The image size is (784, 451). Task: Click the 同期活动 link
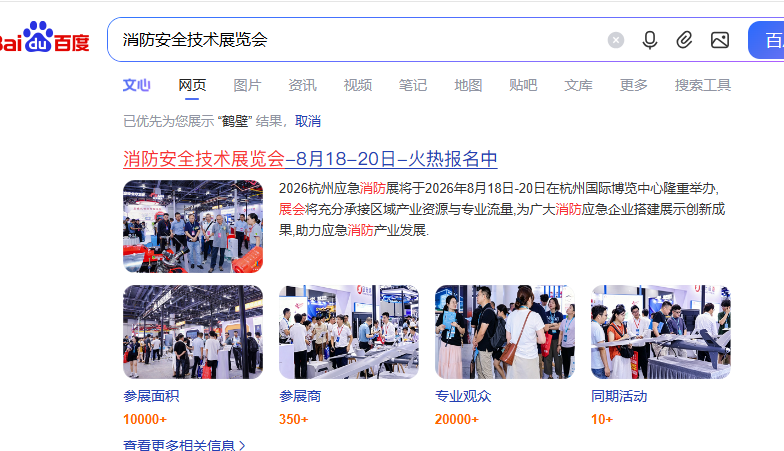619,396
